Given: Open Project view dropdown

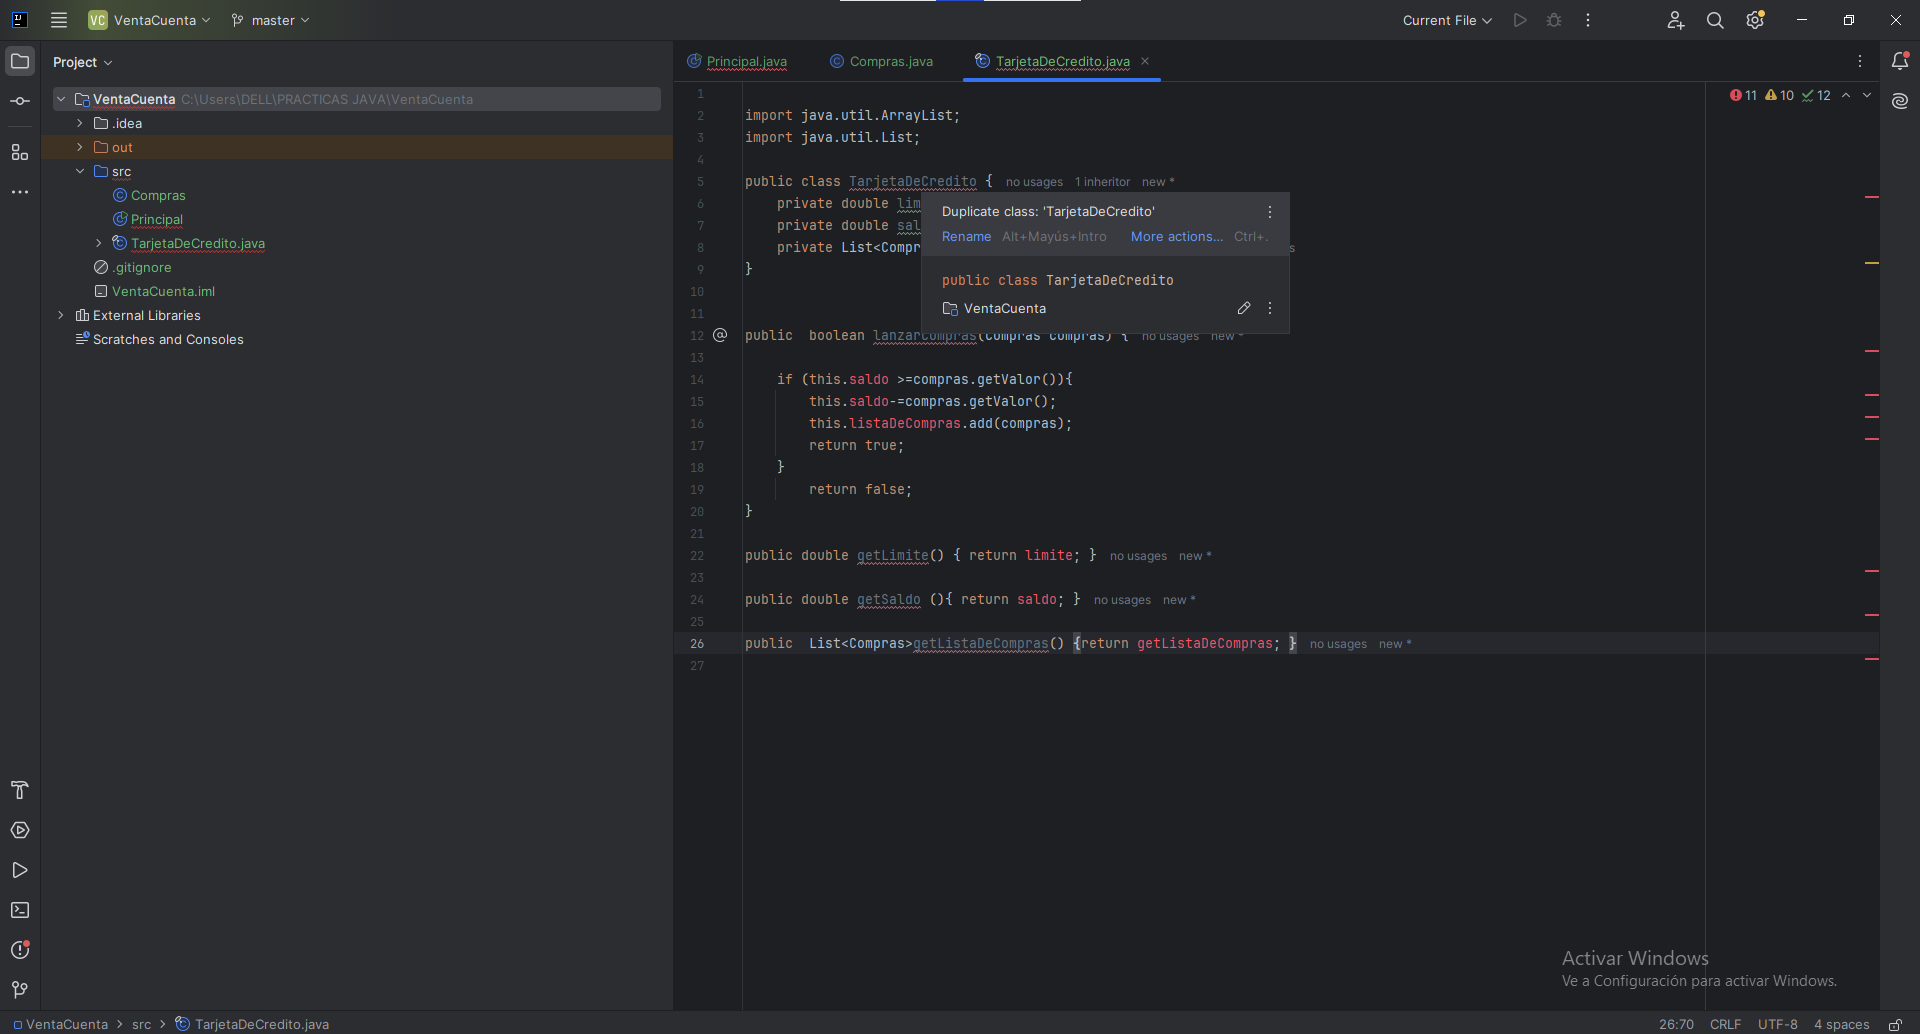Looking at the screenshot, I should point(82,62).
